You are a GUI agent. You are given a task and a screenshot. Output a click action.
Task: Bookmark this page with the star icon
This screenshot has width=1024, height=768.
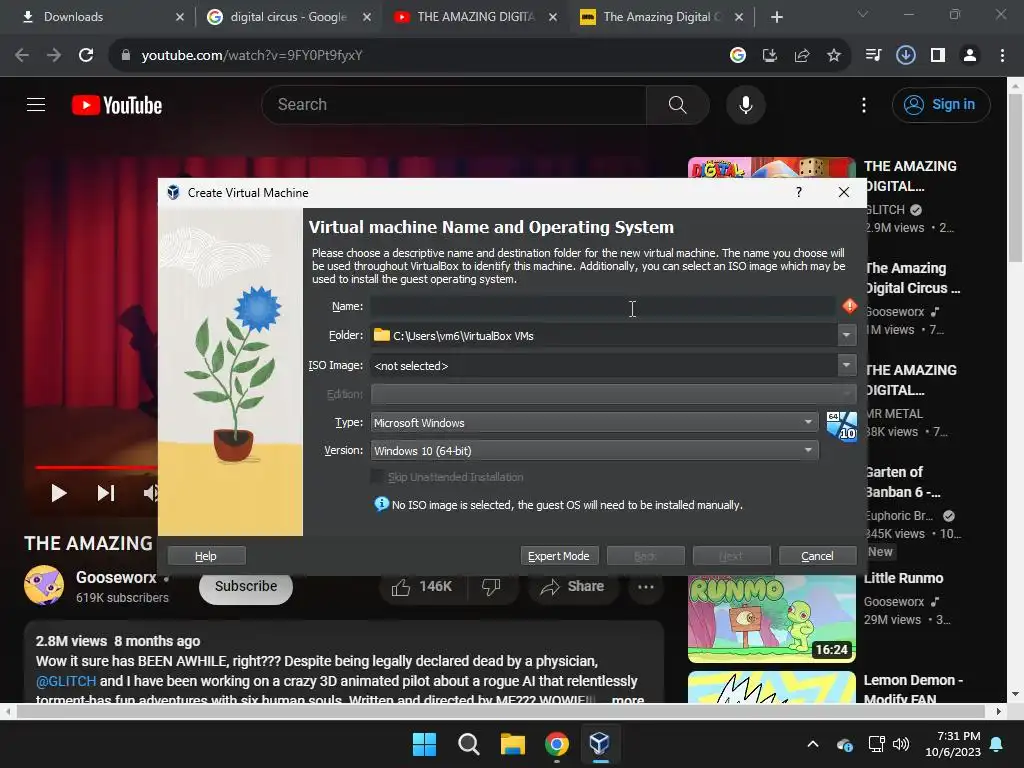(834, 56)
